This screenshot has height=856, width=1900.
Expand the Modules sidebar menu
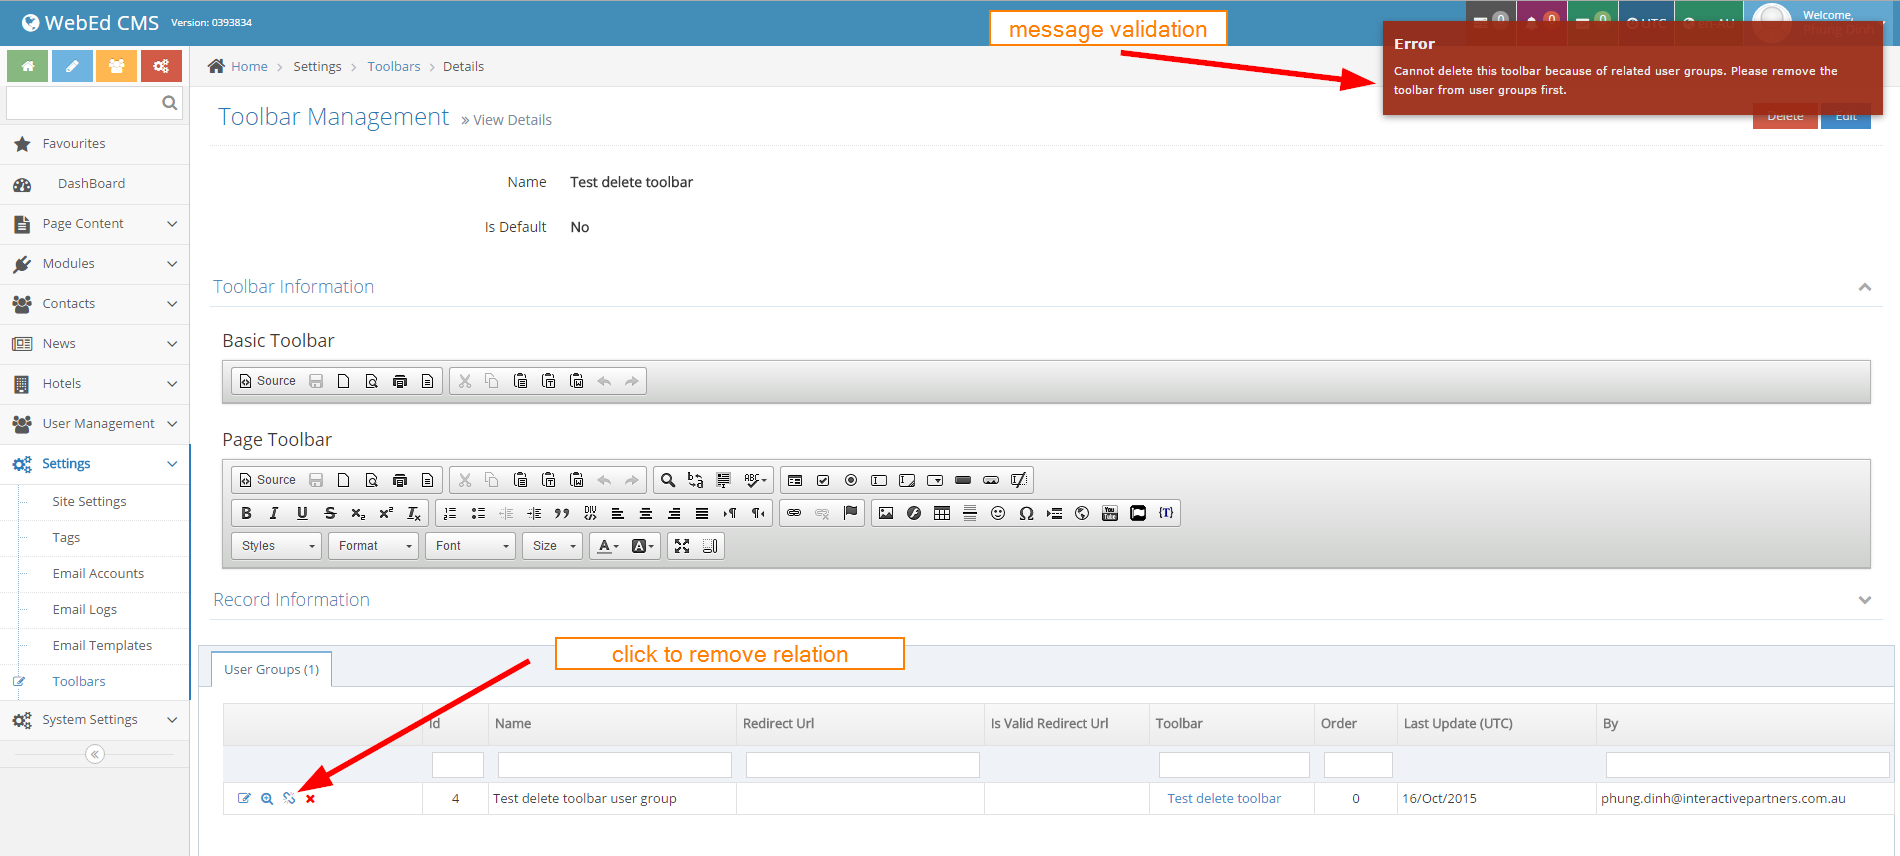[x=94, y=264]
